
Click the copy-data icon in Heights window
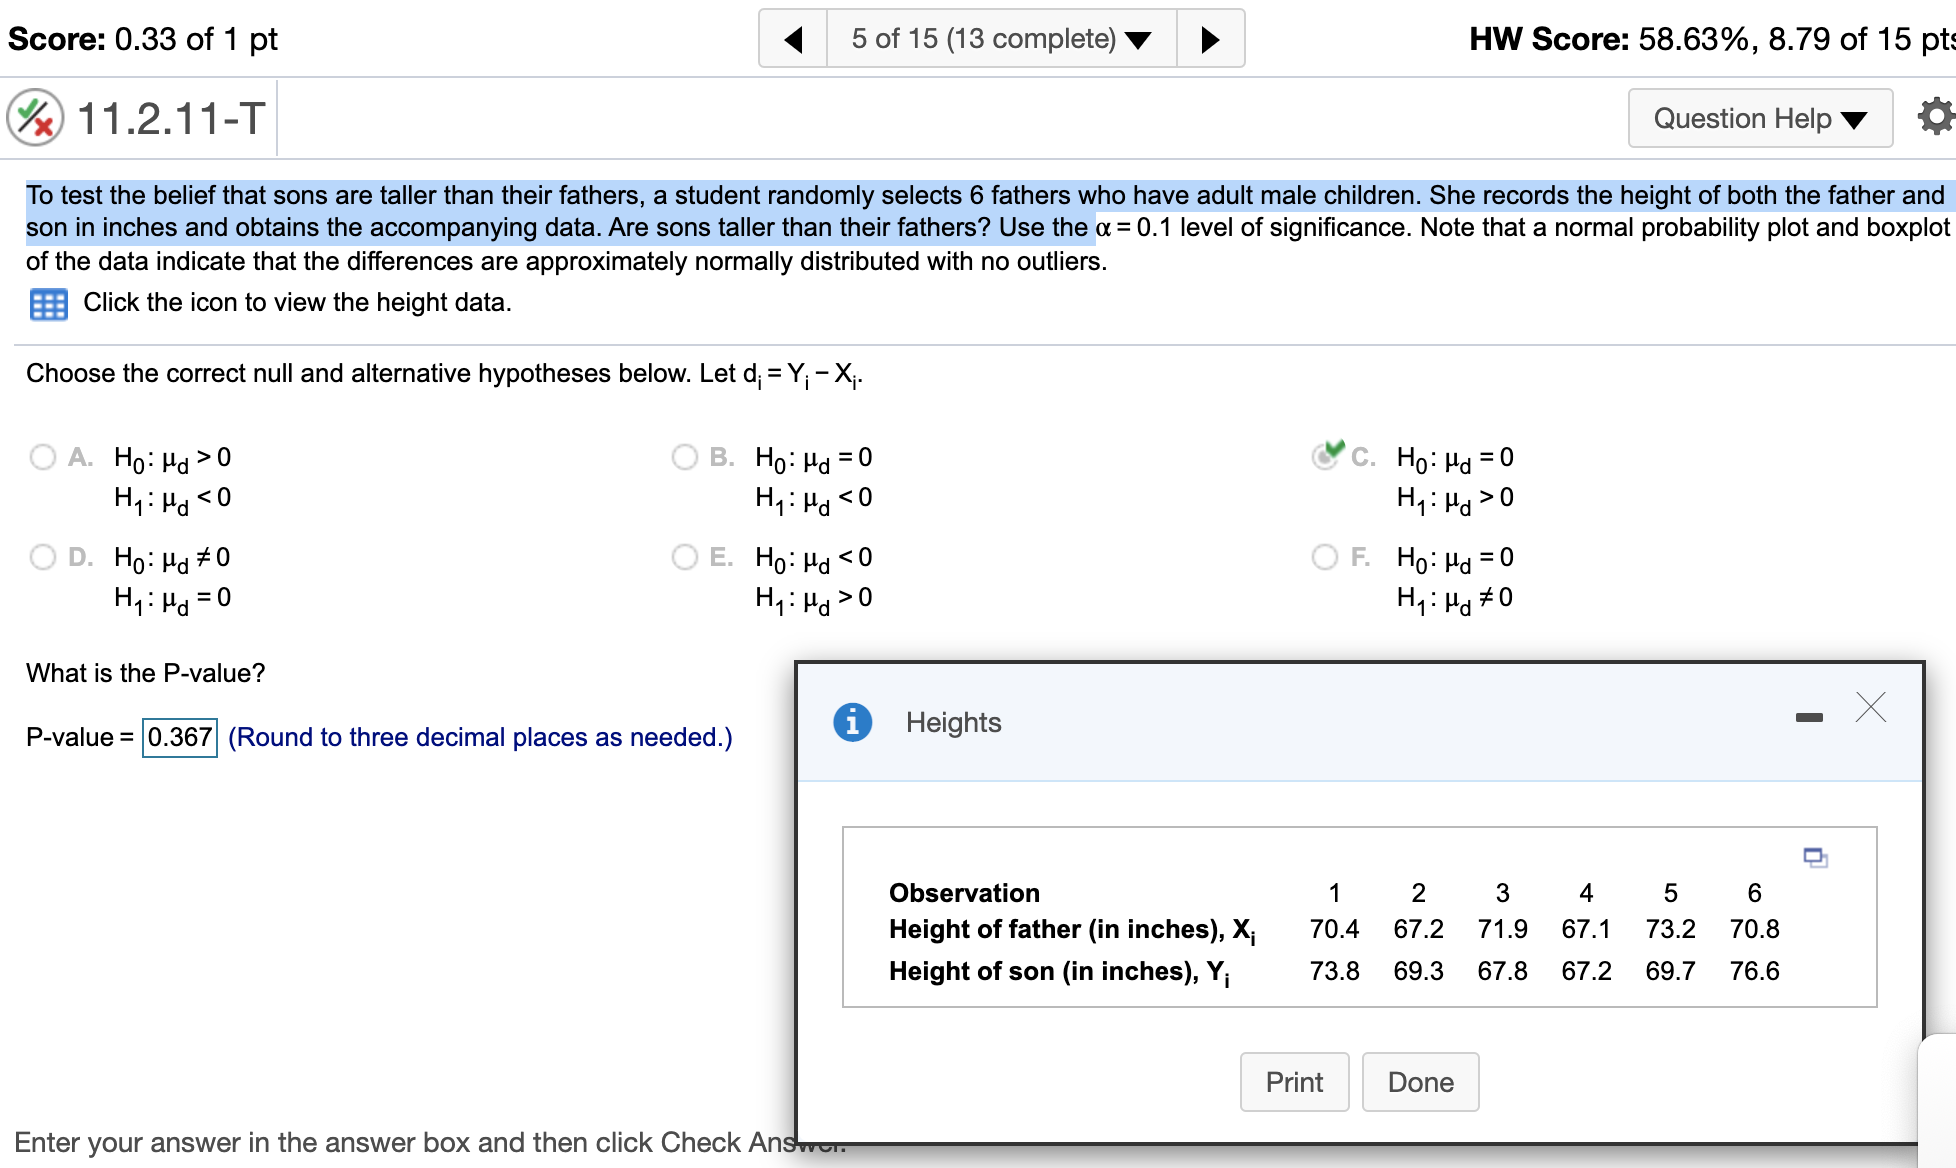1814,858
